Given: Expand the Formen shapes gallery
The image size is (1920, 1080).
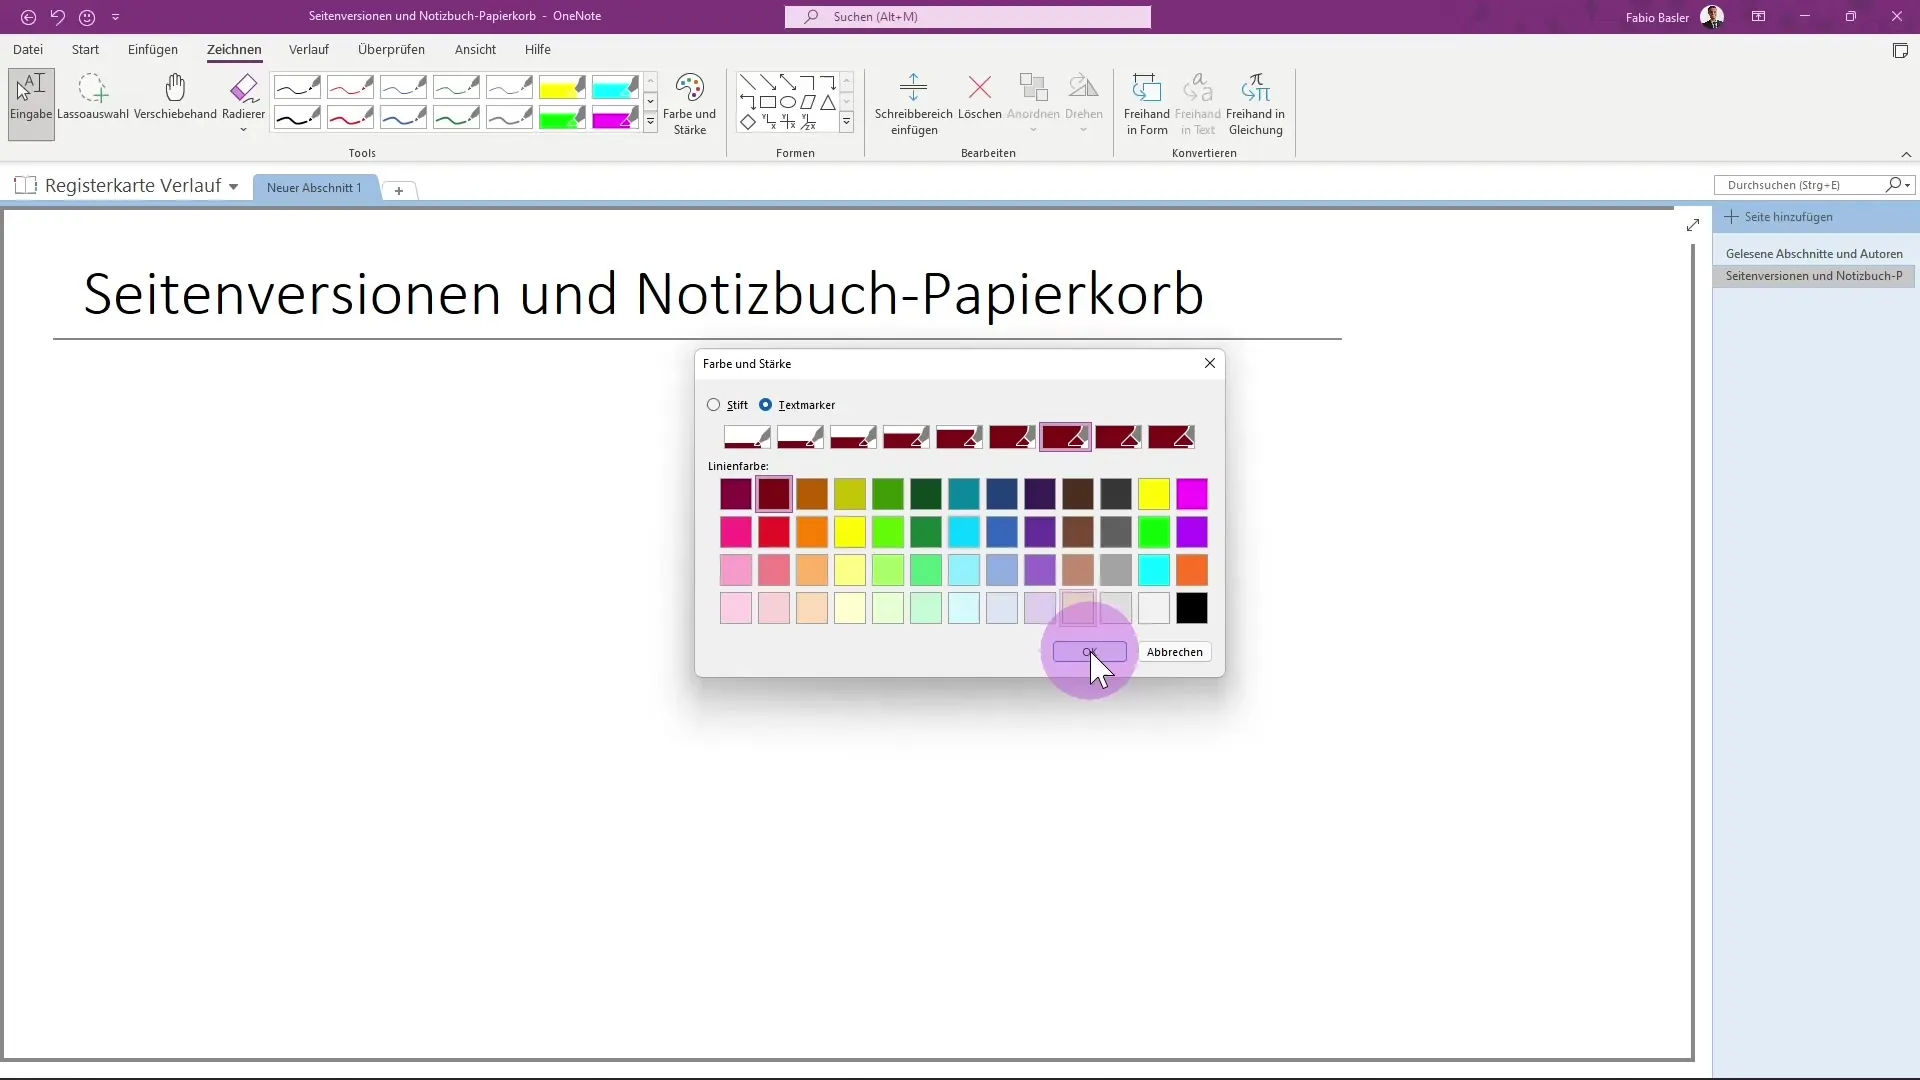Looking at the screenshot, I should tap(846, 122).
